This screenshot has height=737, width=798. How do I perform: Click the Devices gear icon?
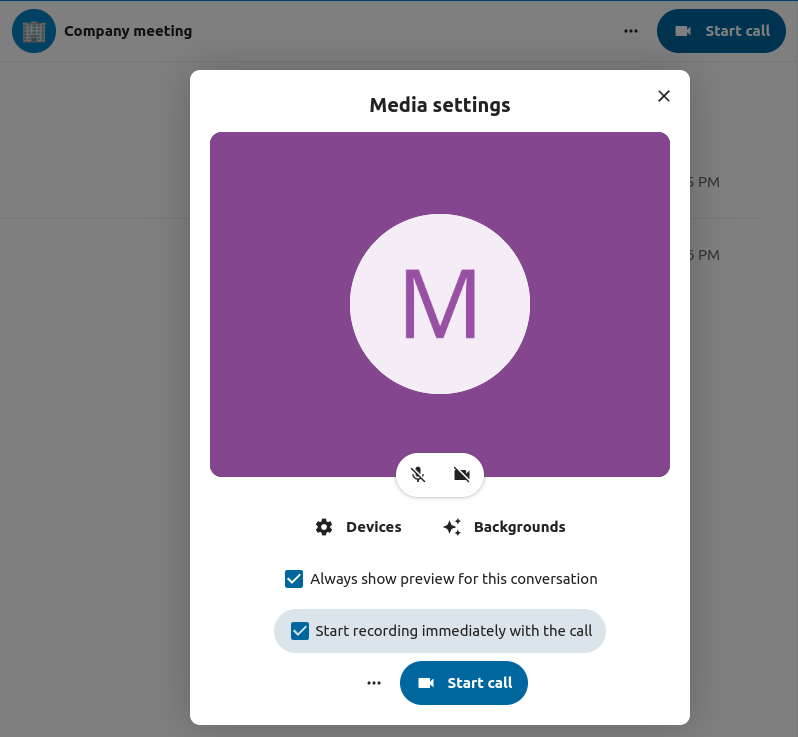[x=324, y=527]
